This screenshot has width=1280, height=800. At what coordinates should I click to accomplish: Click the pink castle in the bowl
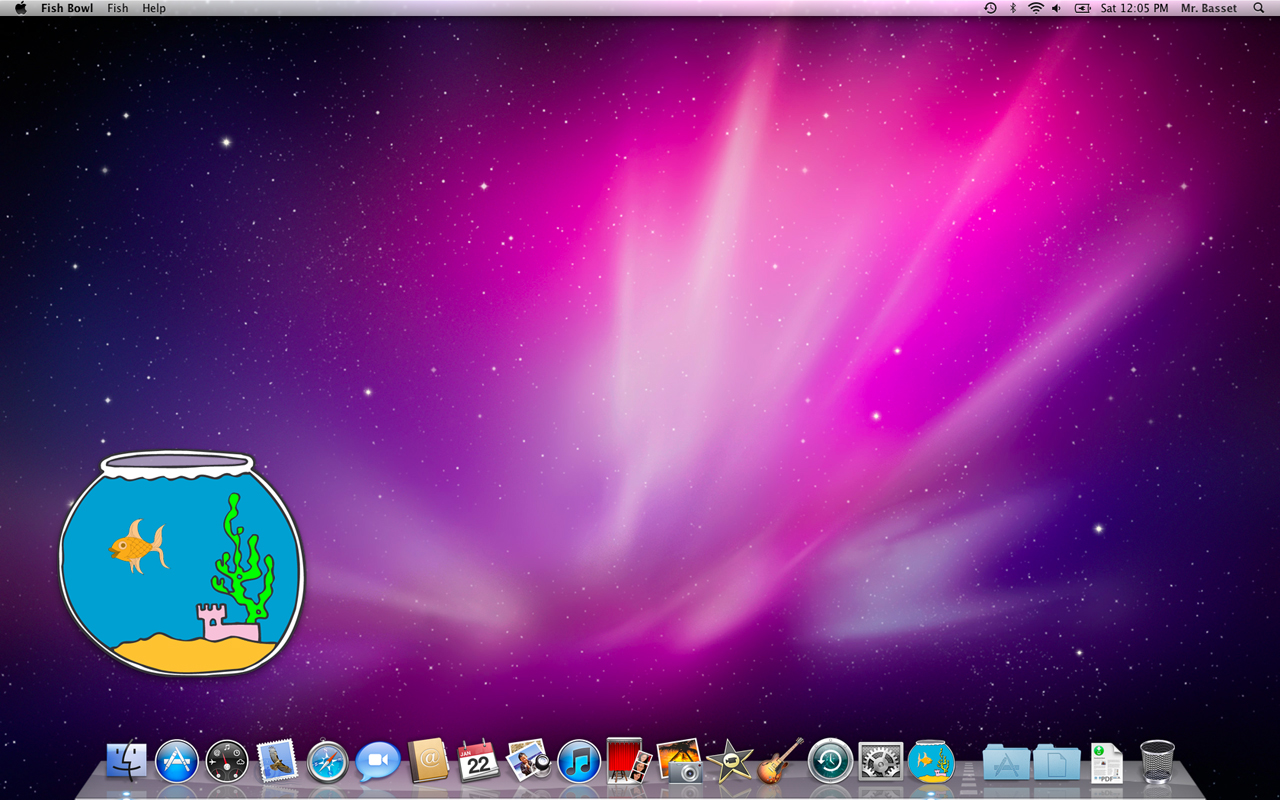pos(228,622)
